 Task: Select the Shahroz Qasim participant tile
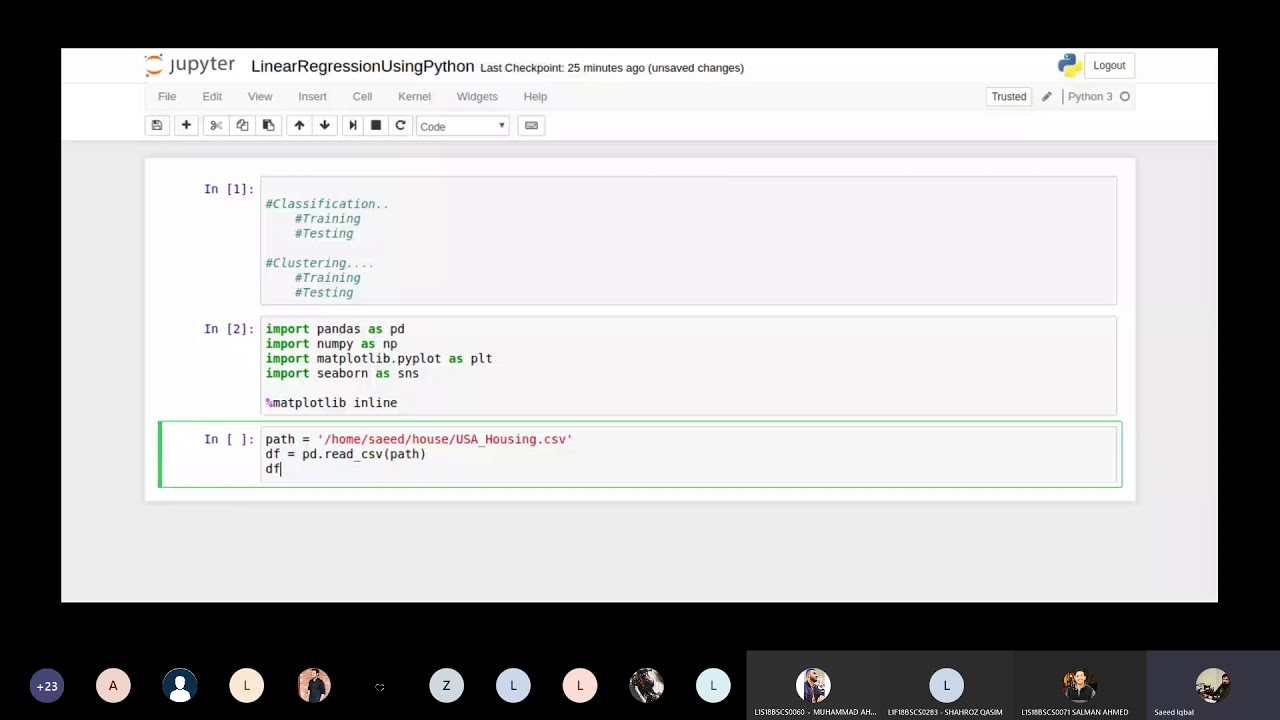(946, 686)
